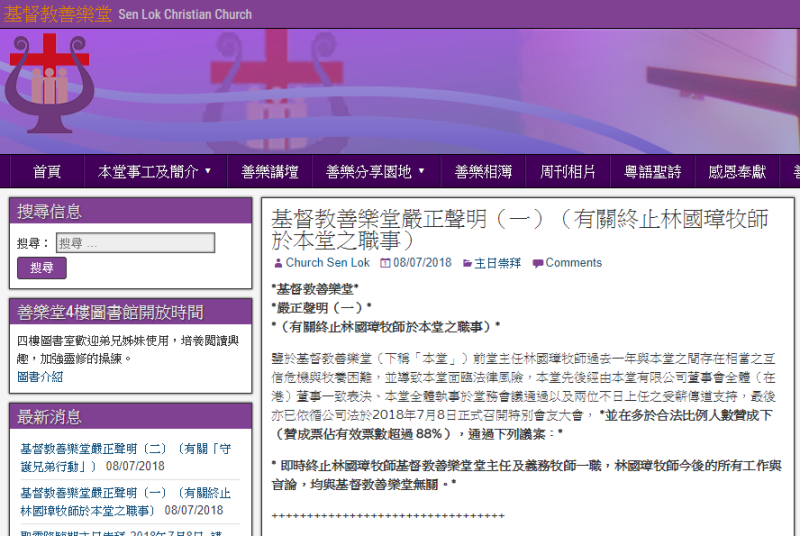Open the 感恩奉獻 menu item
The image size is (800, 536).
tap(737, 172)
